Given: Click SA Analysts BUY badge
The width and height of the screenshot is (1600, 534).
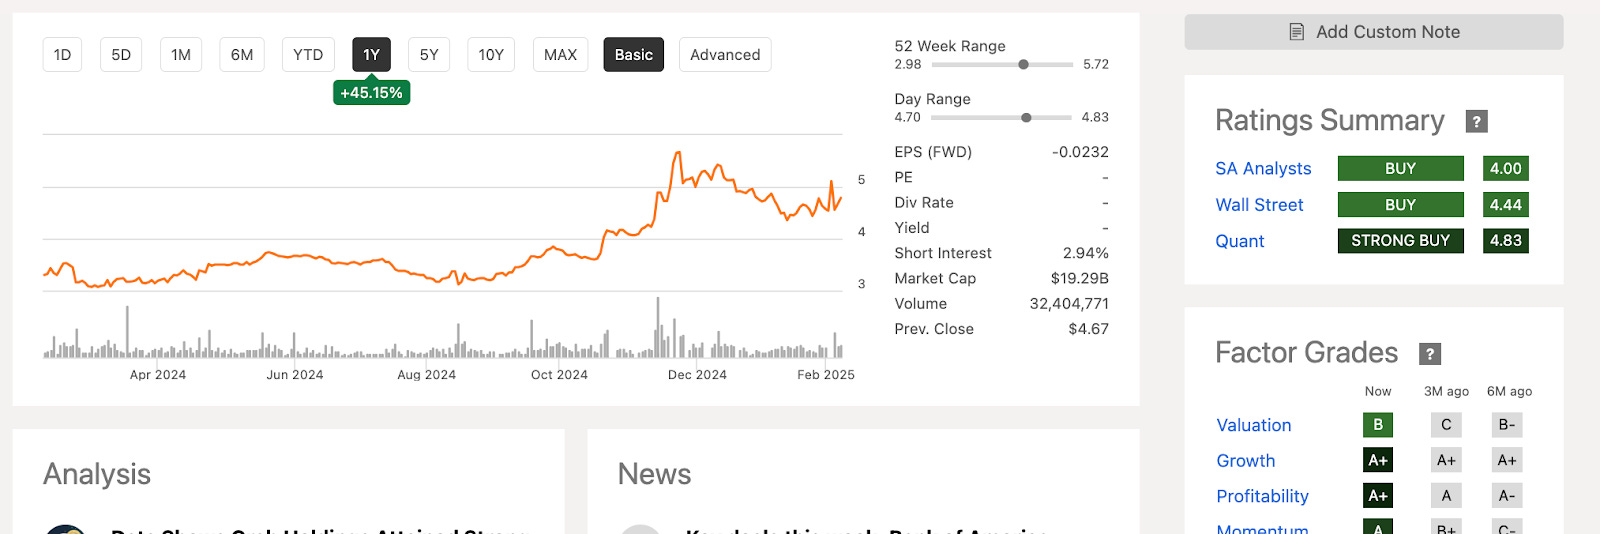Looking at the screenshot, I should point(1400,169).
